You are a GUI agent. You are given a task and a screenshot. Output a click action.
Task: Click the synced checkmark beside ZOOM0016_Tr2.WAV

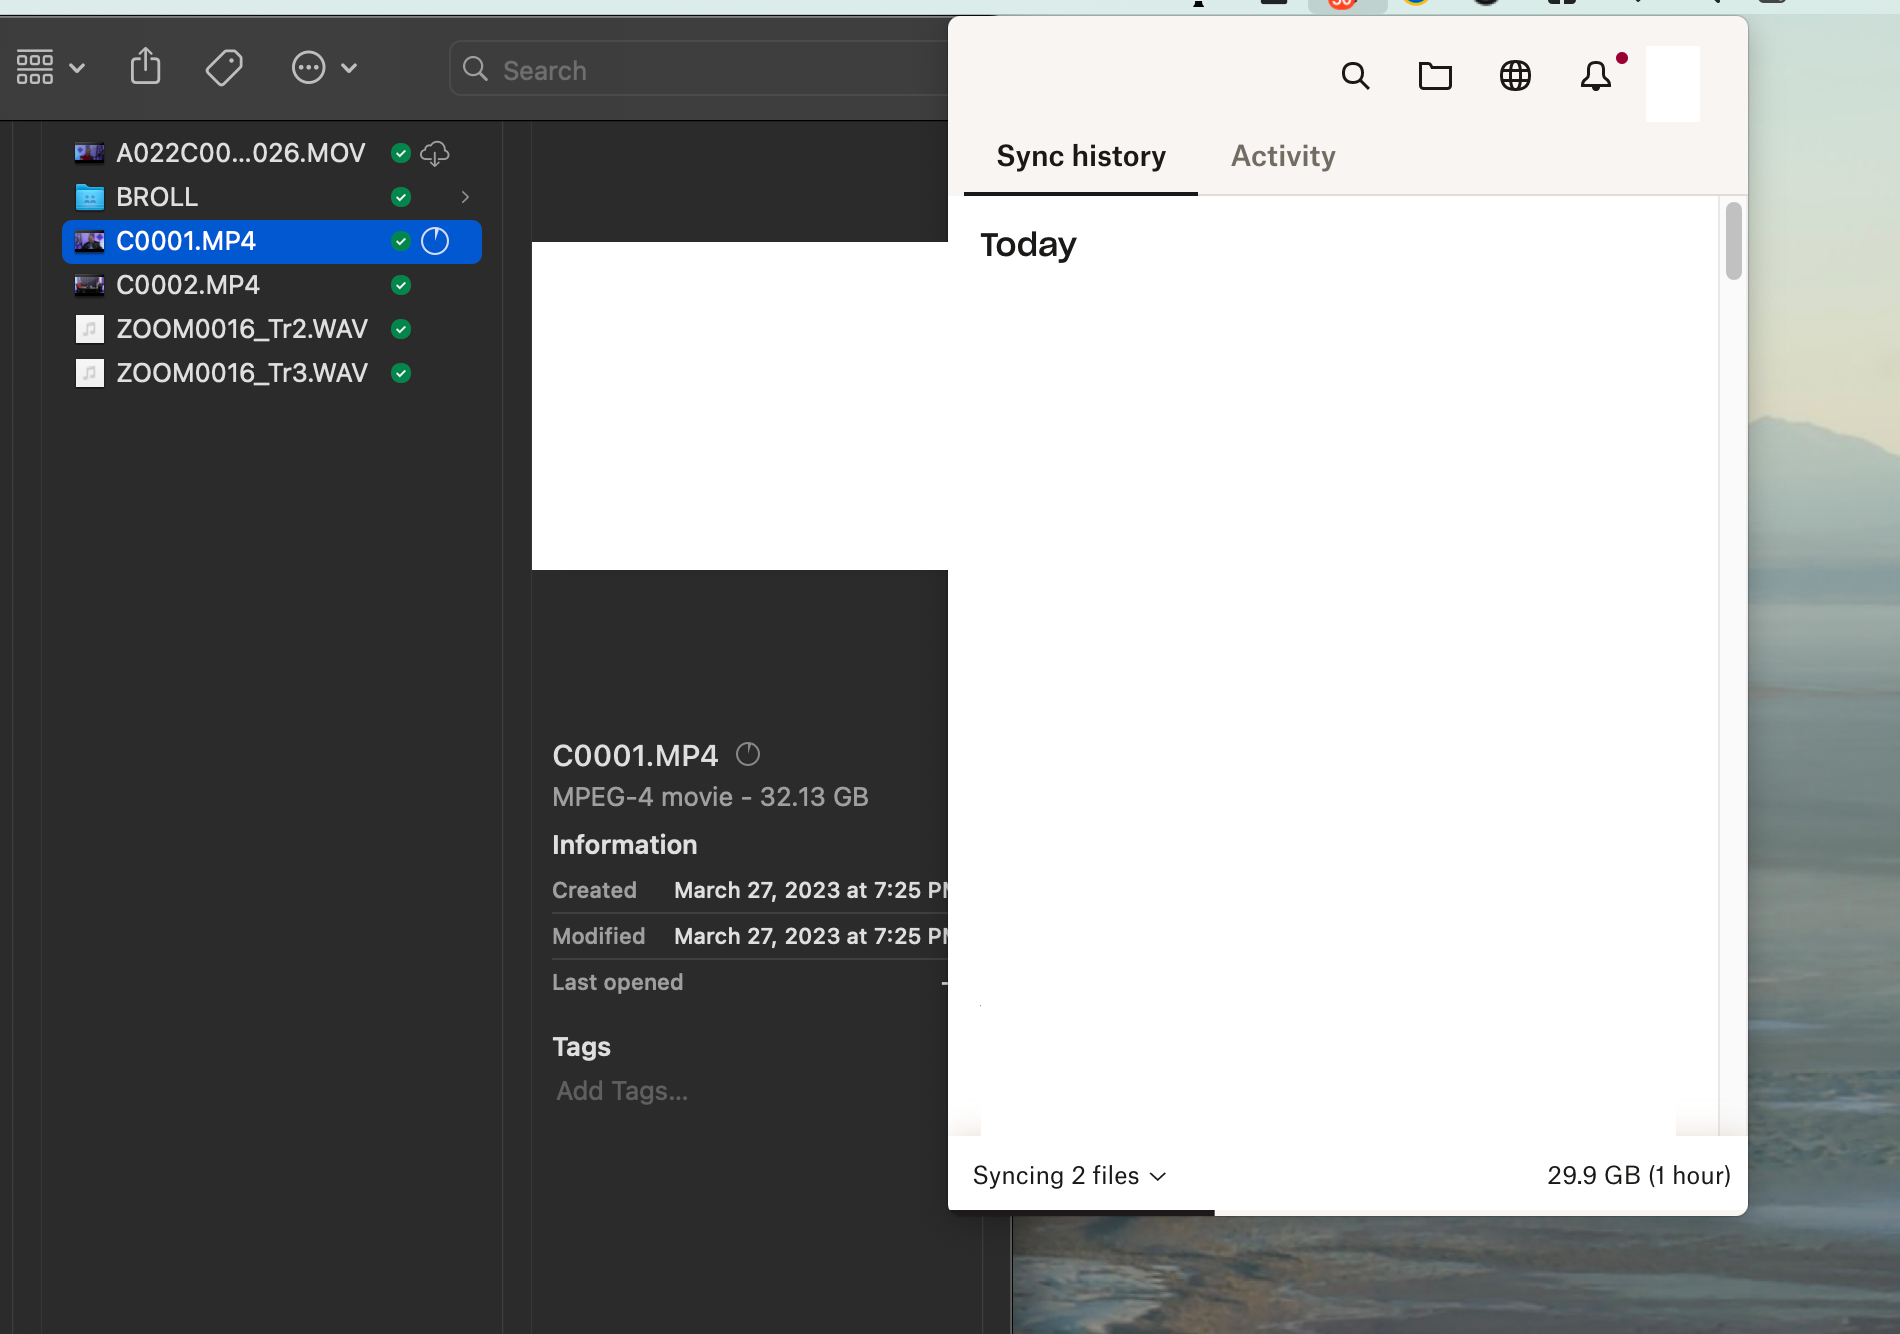400,329
